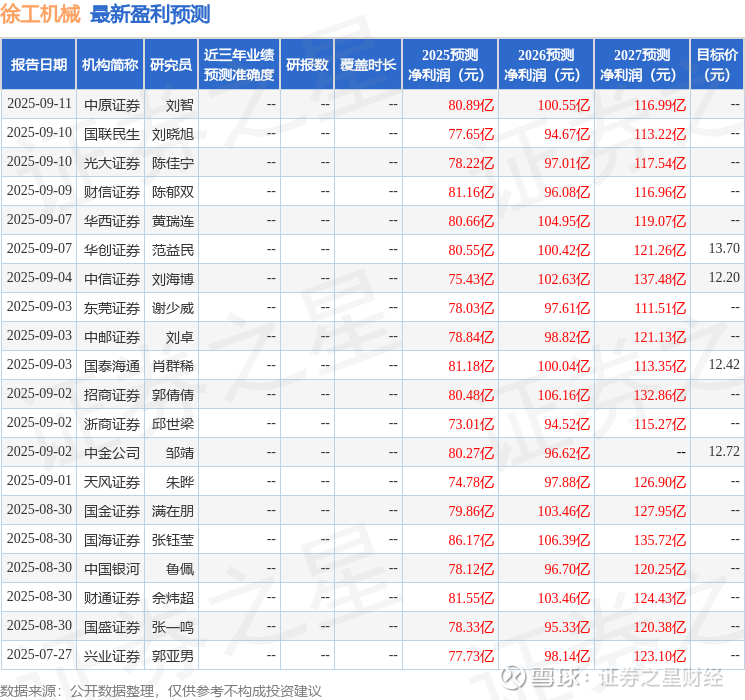The image size is (745, 700).
Task: Click 123.10亿 forecast value
Action: click(x=660, y=656)
